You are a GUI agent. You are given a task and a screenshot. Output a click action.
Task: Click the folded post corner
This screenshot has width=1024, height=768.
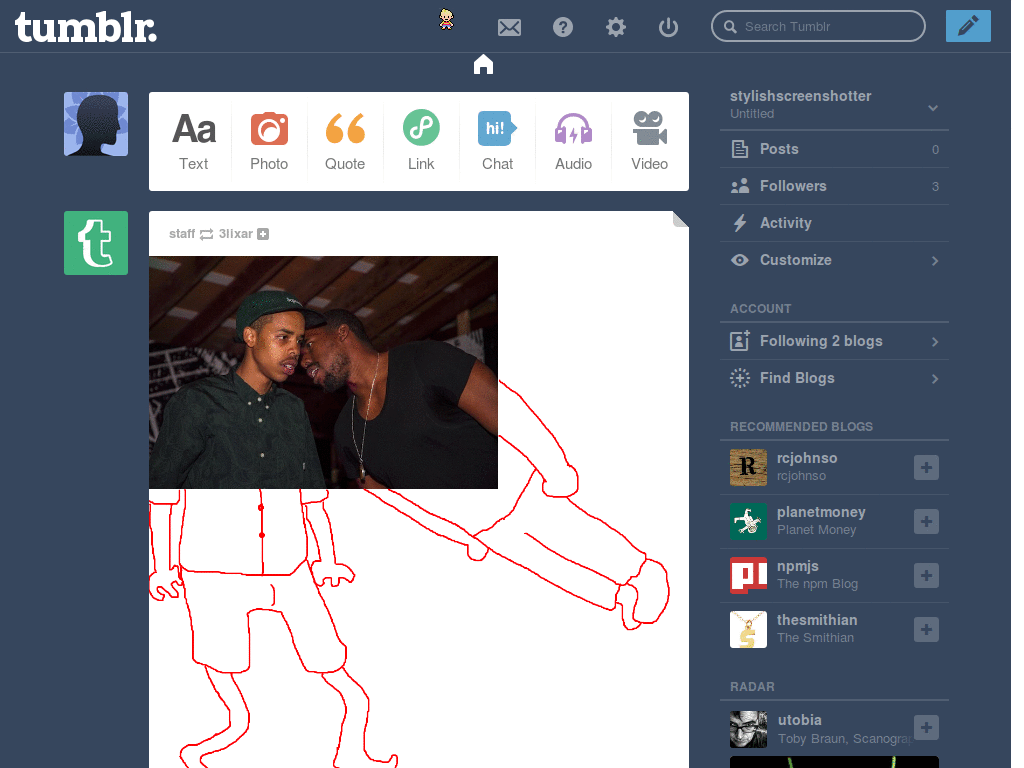(x=680, y=219)
